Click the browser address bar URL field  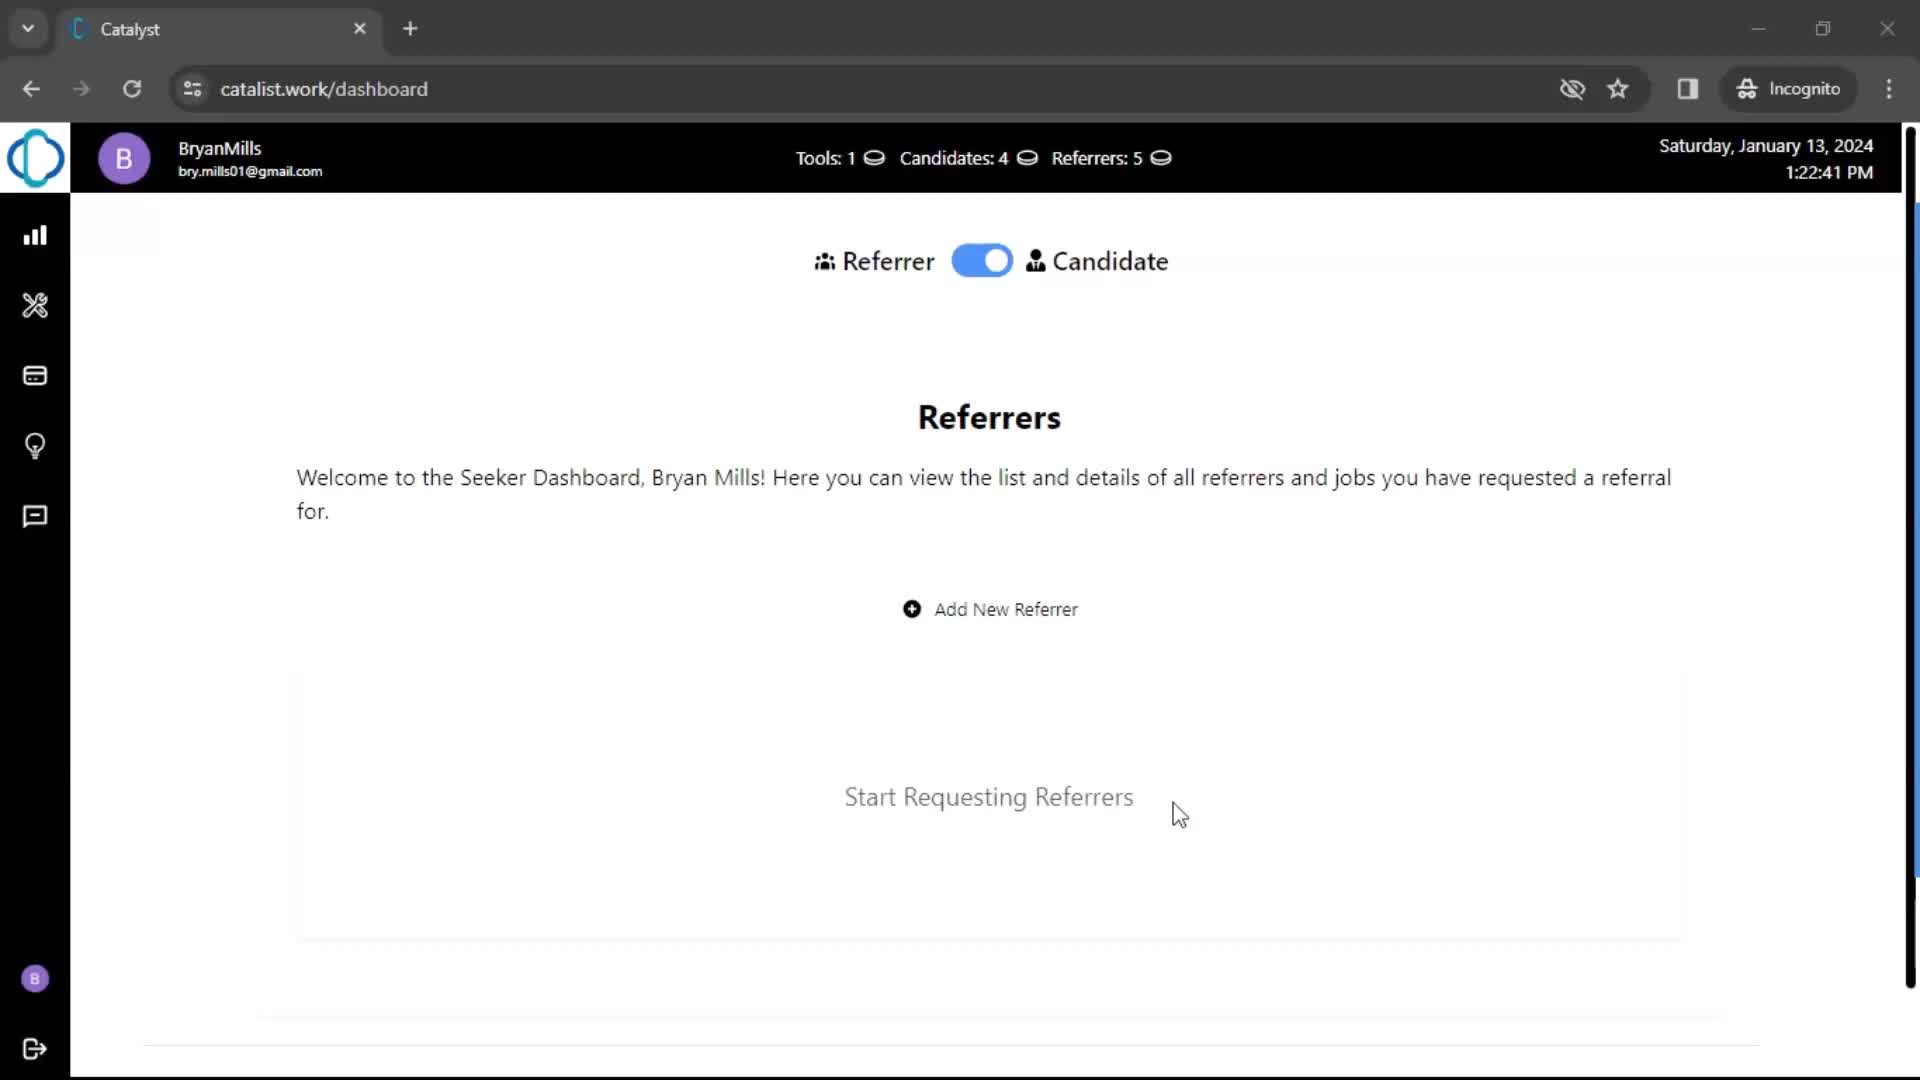pos(323,88)
